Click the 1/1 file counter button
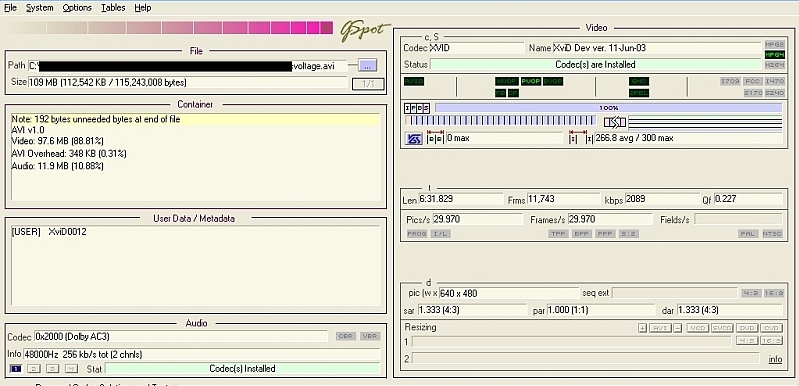 click(368, 84)
